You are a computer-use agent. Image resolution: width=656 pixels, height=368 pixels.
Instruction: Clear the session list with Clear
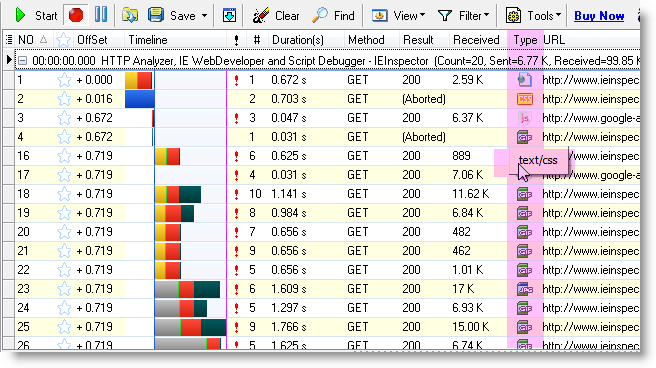(276, 15)
